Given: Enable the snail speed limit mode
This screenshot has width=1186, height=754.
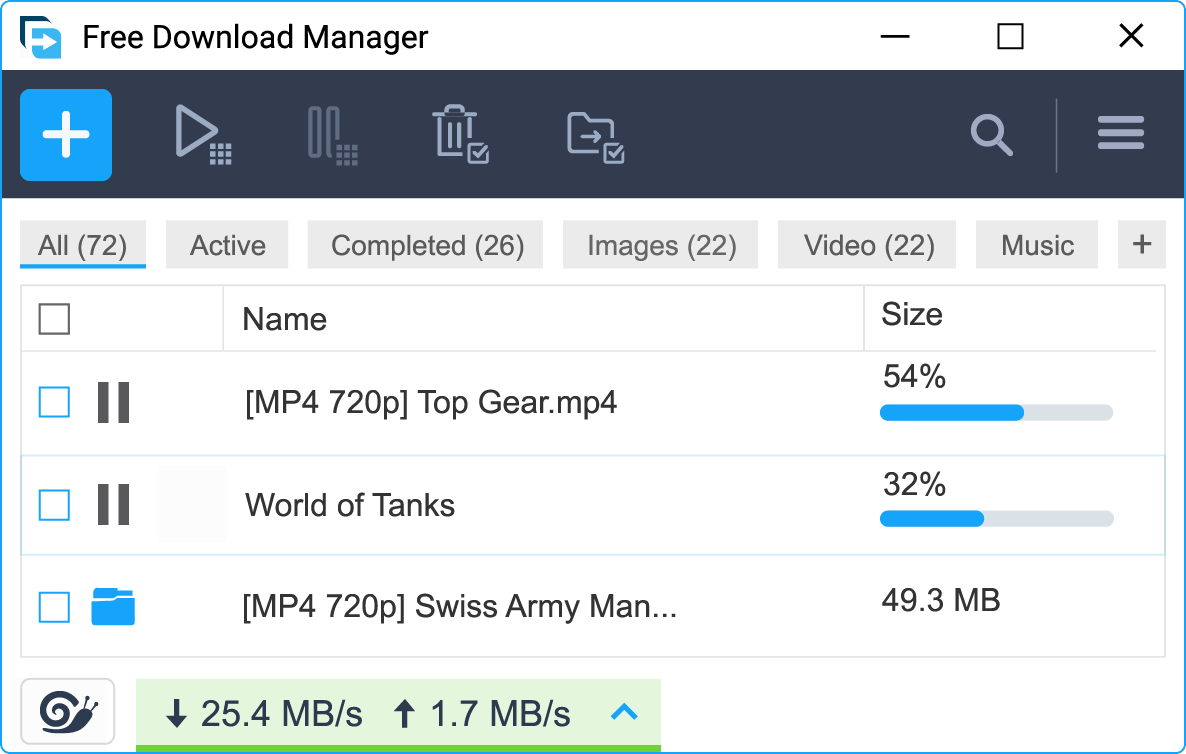Looking at the screenshot, I should [66, 712].
